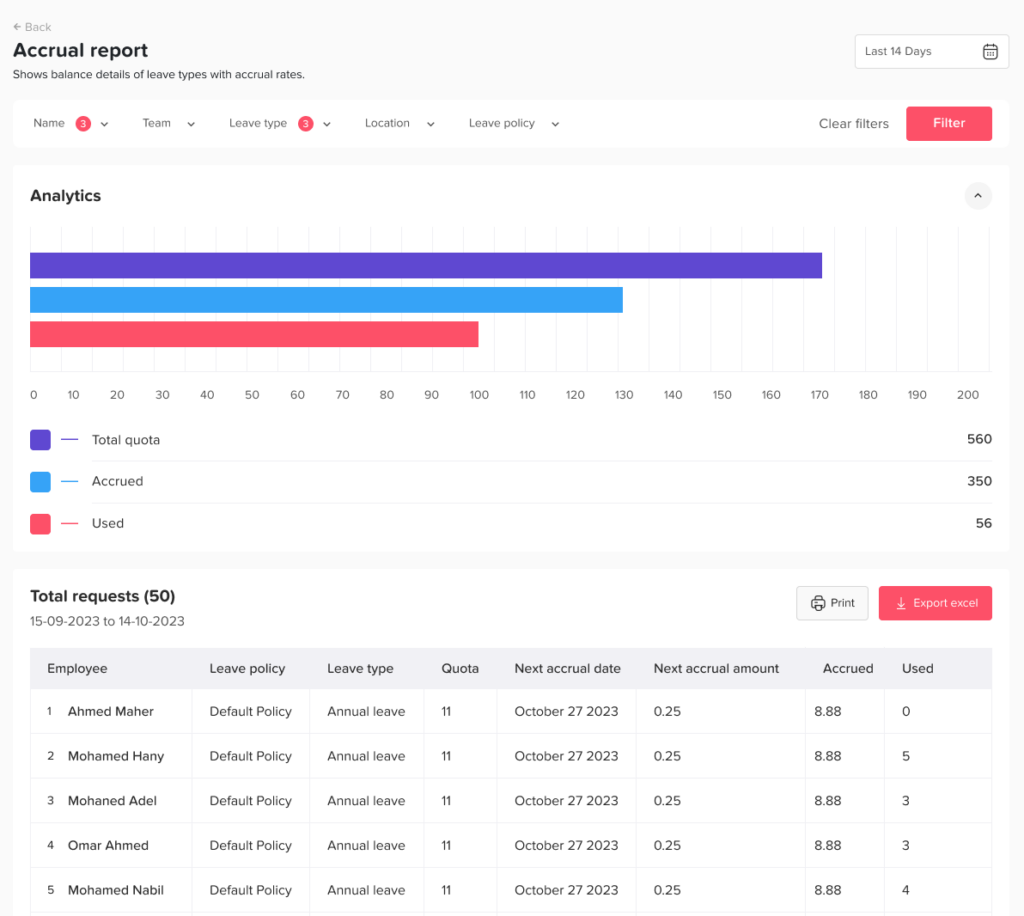The width and height of the screenshot is (1024, 916).
Task: Open the Last 14 Days date selector
Action: point(930,52)
